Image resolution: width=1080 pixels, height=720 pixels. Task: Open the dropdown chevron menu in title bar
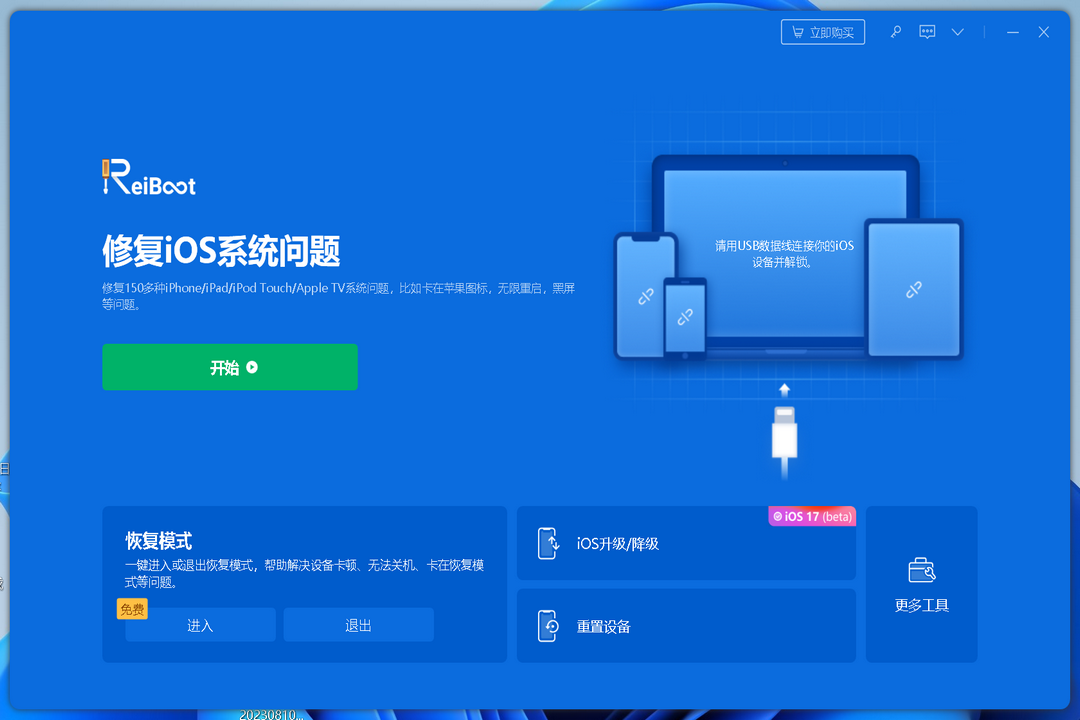[957, 31]
